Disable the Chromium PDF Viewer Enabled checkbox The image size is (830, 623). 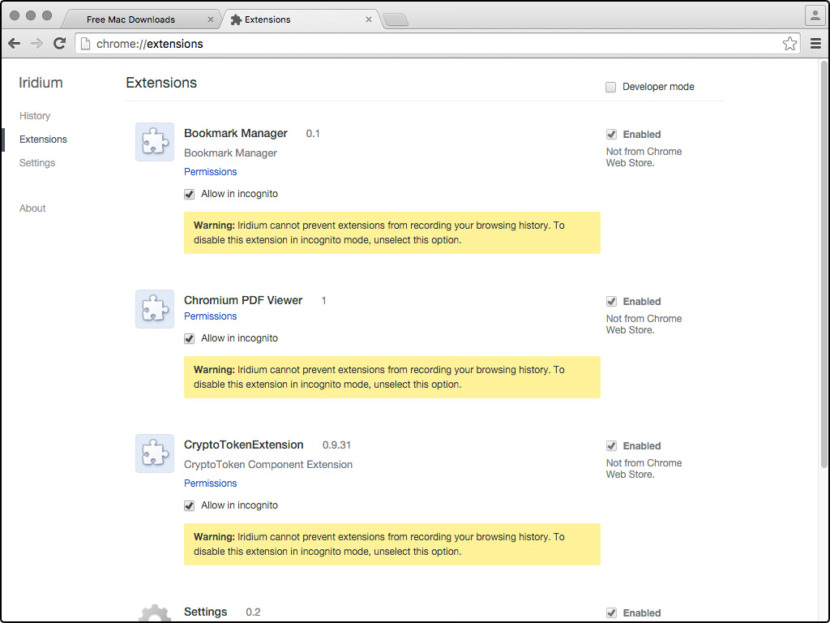tap(613, 301)
